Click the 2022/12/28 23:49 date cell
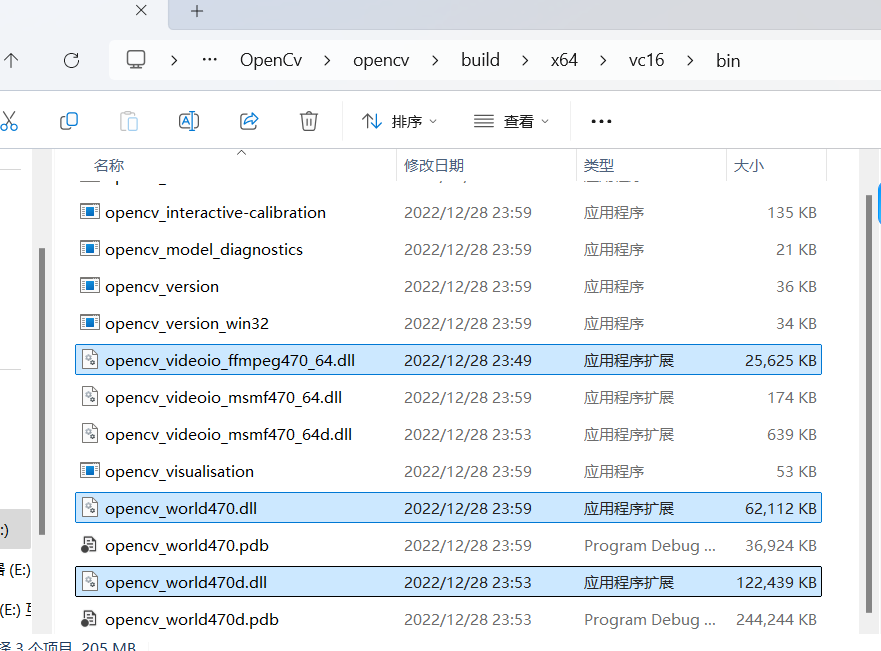Screen dimensions: 881x651 [467, 360]
